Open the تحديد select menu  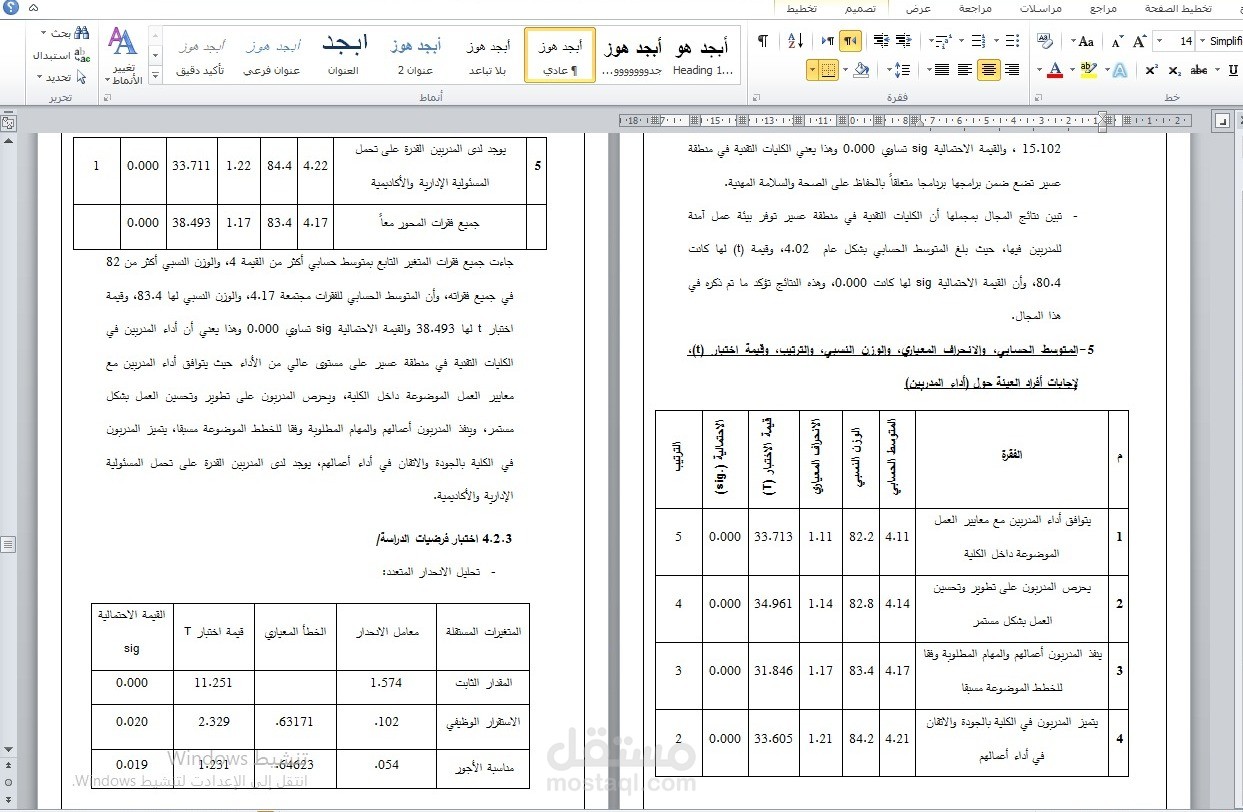tap(64, 77)
